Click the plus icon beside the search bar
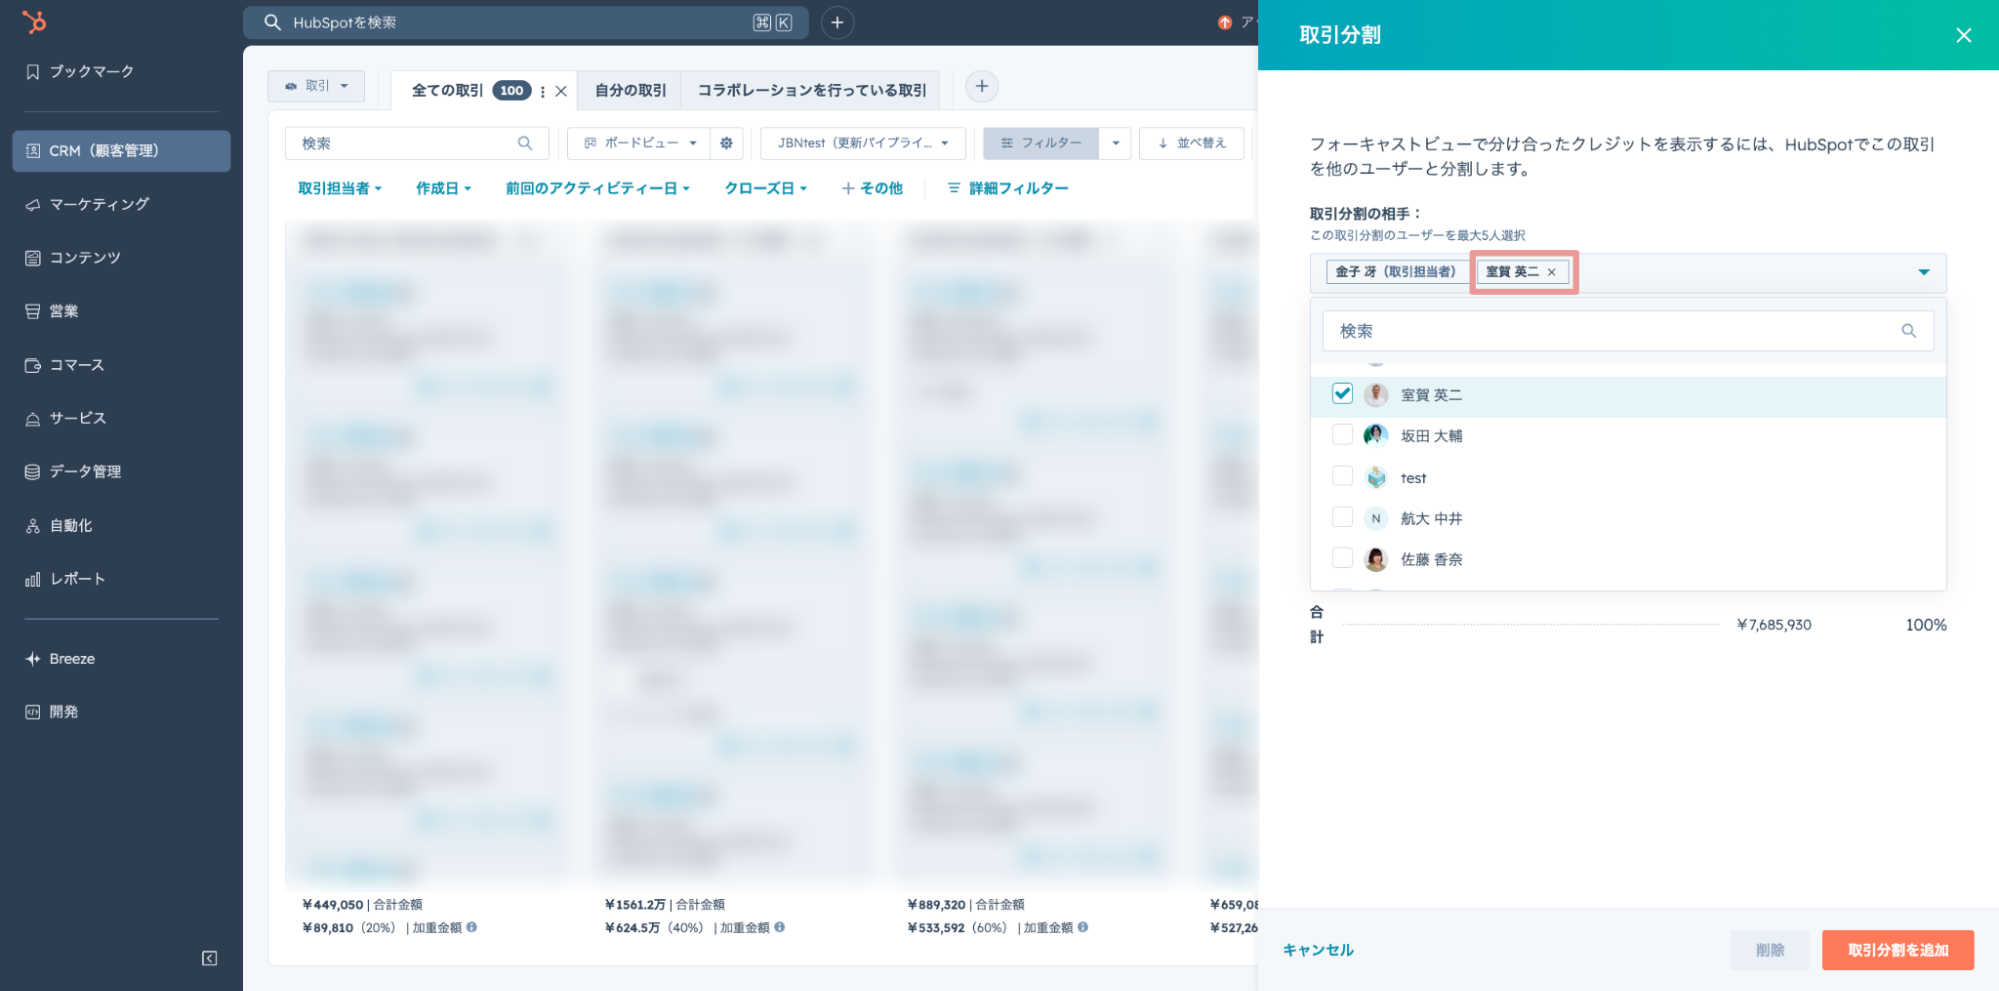This screenshot has width=1999, height=991. pos(837,22)
